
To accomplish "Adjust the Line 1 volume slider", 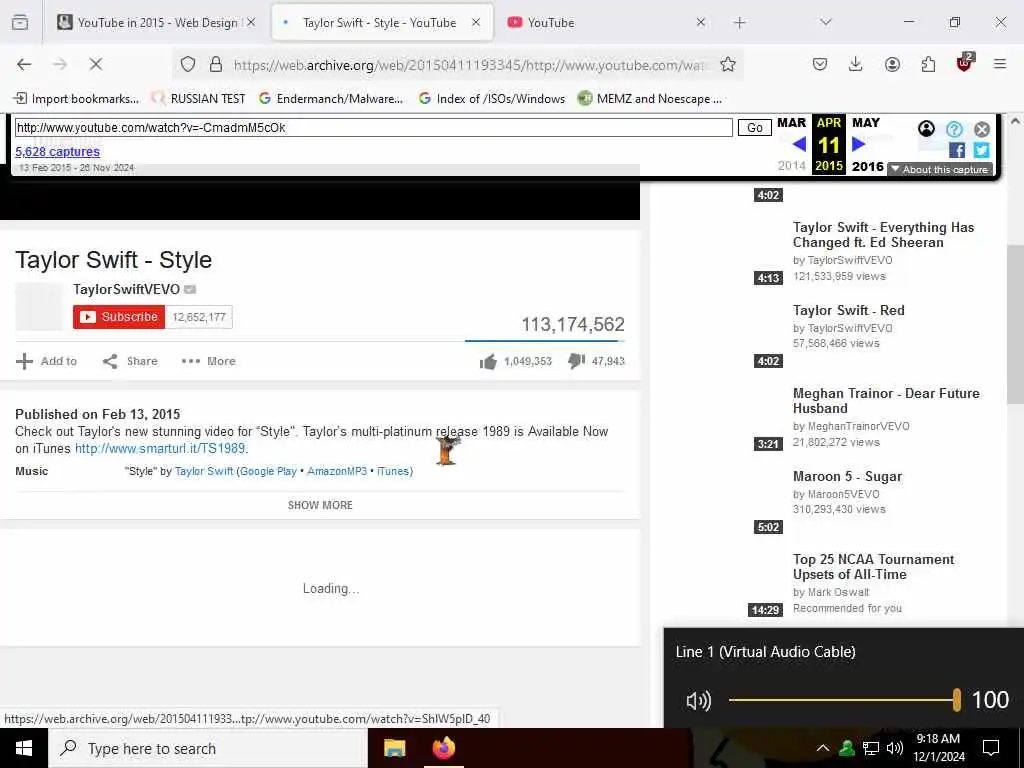I will pyautogui.click(x=844, y=700).
